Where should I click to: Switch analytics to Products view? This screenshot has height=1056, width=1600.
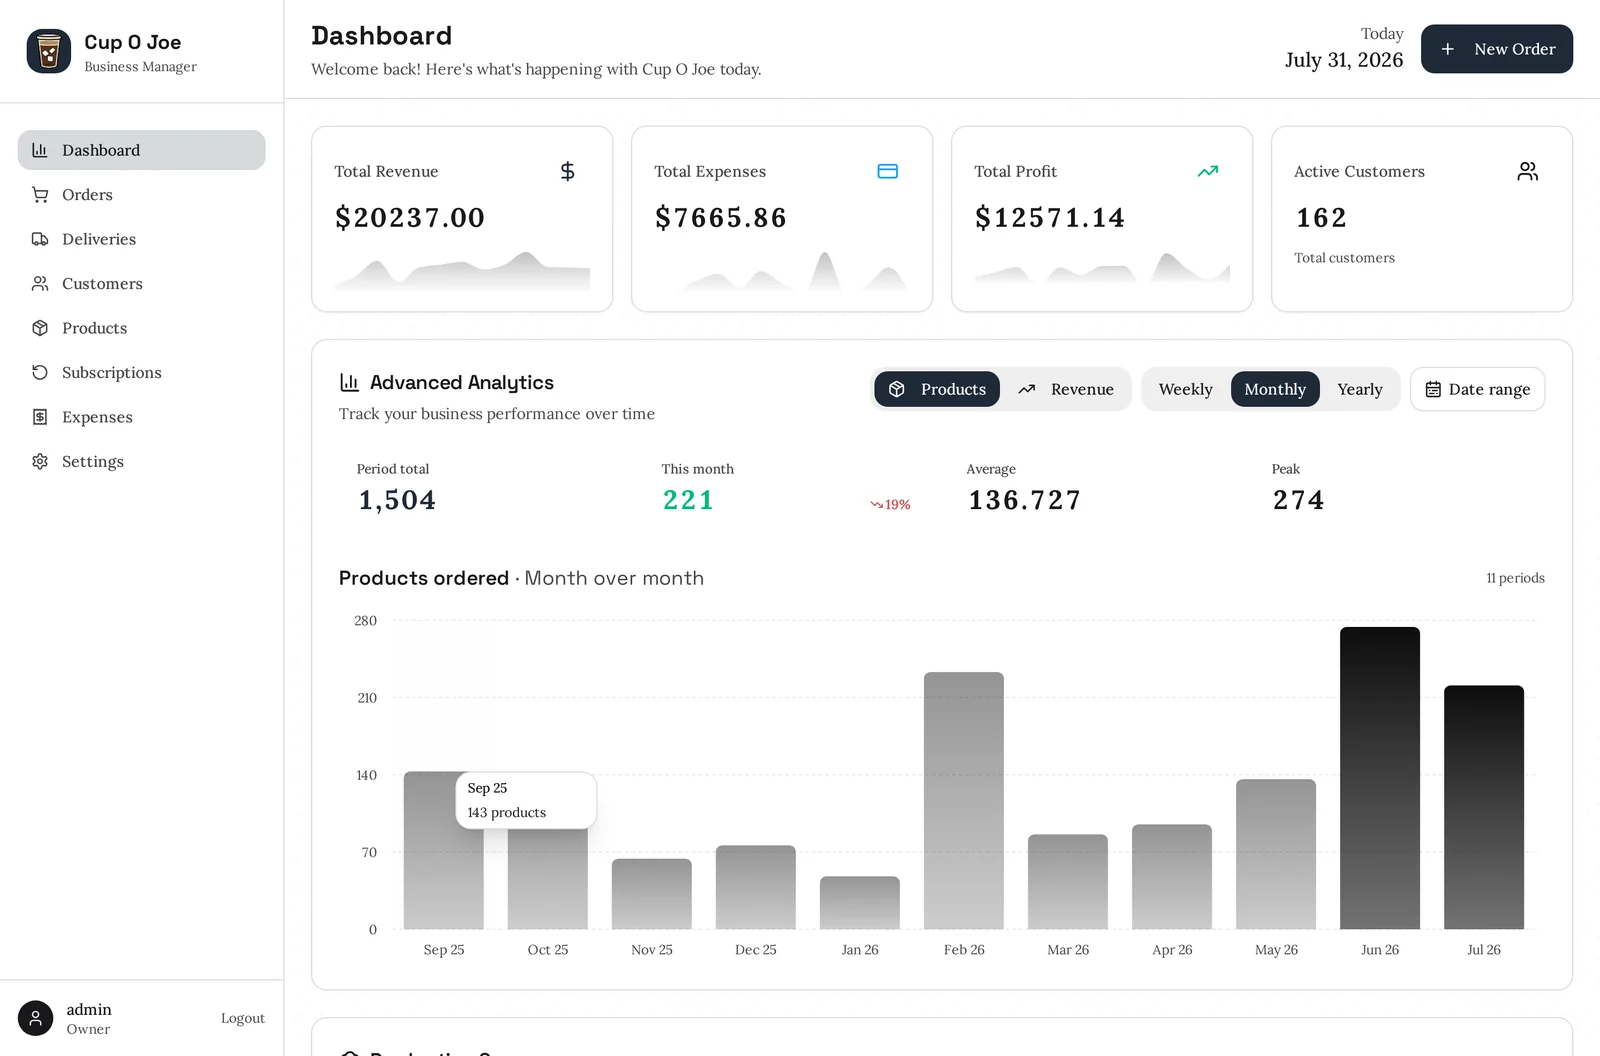pyautogui.click(x=937, y=389)
